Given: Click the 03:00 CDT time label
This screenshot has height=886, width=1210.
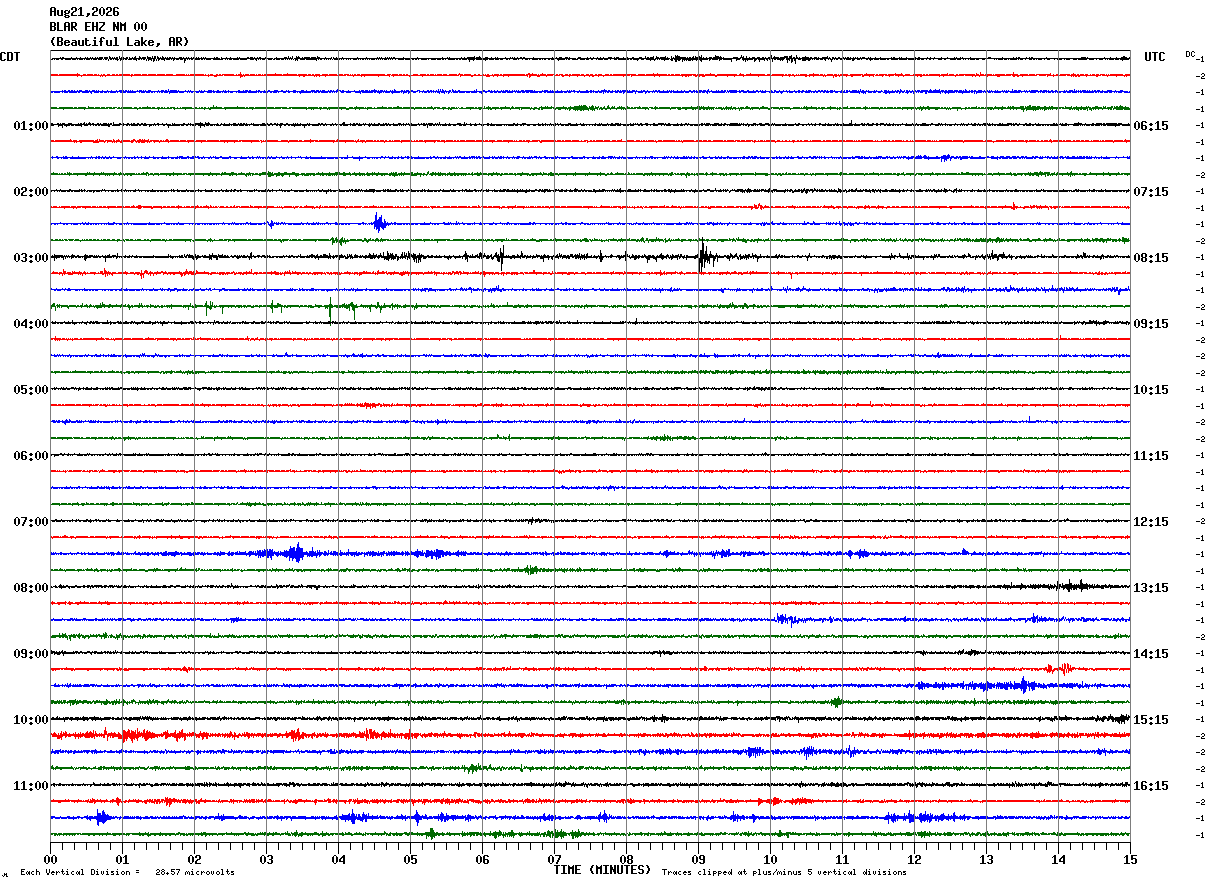Looking at the screenshot, I should (x=30, y=257).
